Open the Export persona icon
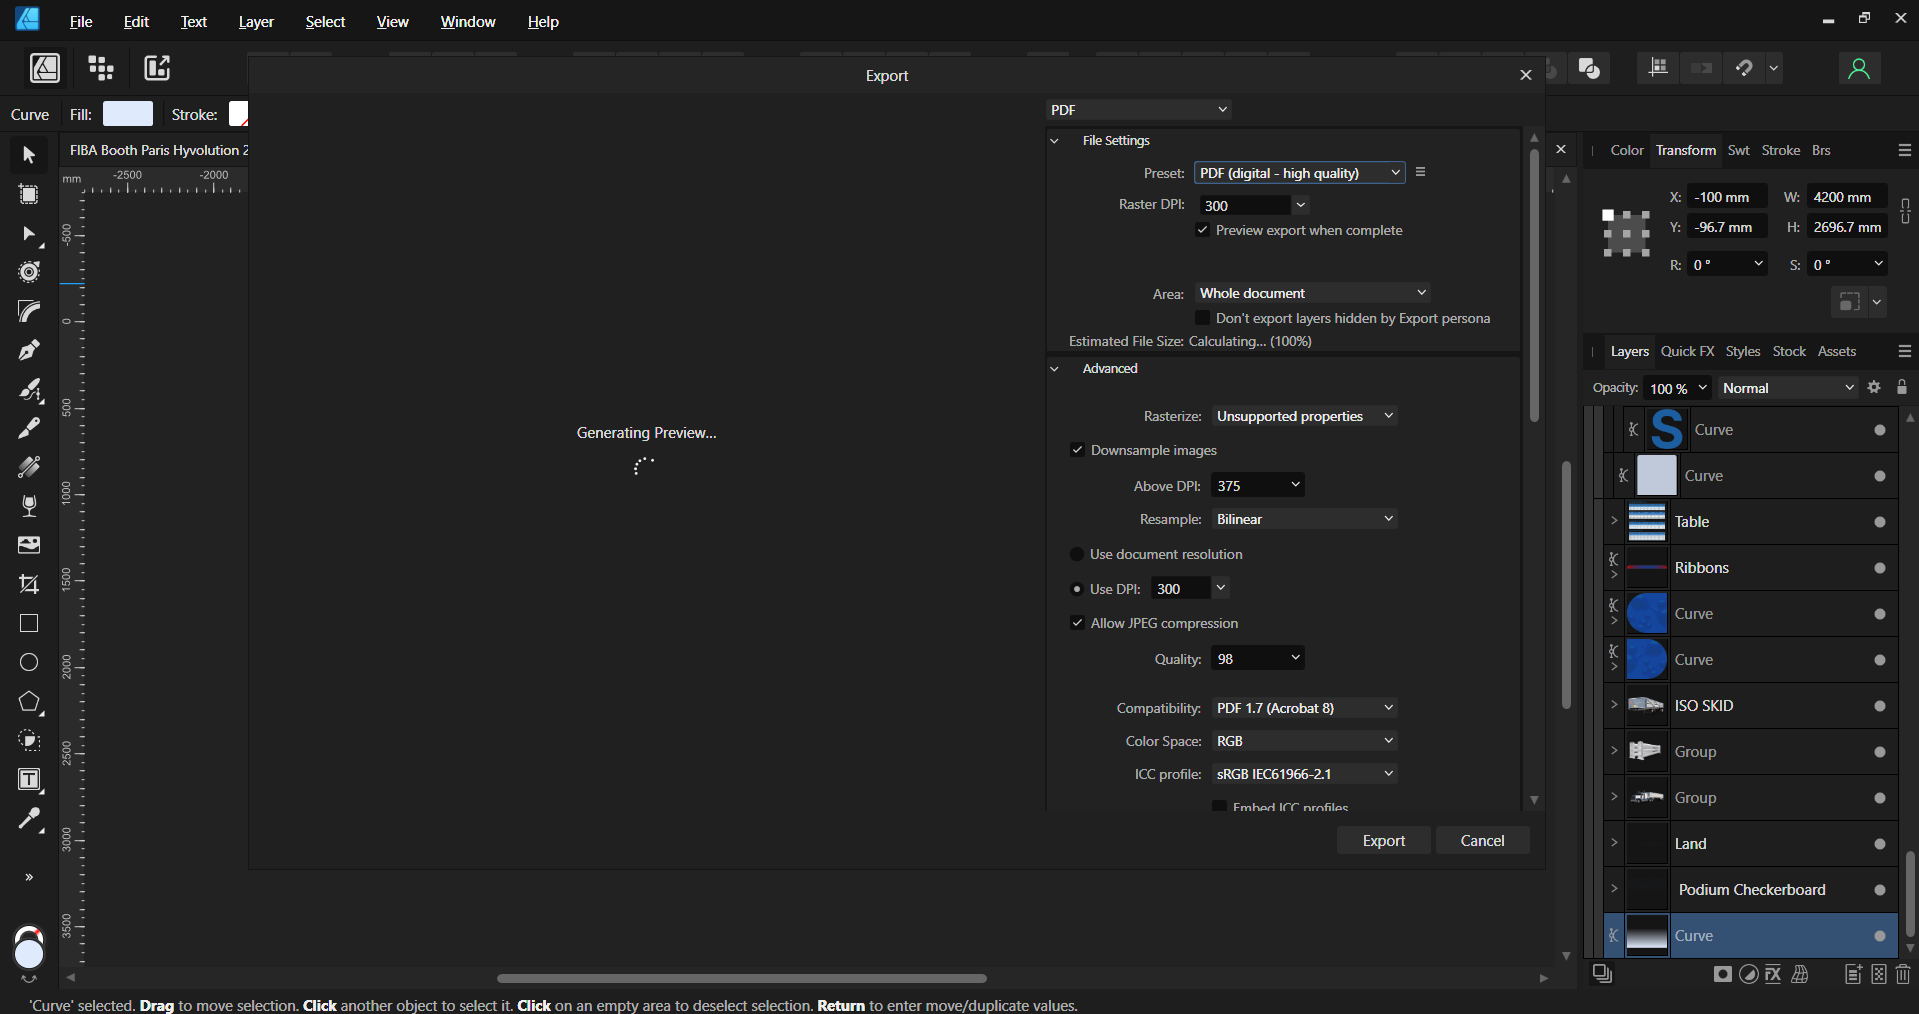Viewport: 1919px width, 1014px height. [157, 68]
